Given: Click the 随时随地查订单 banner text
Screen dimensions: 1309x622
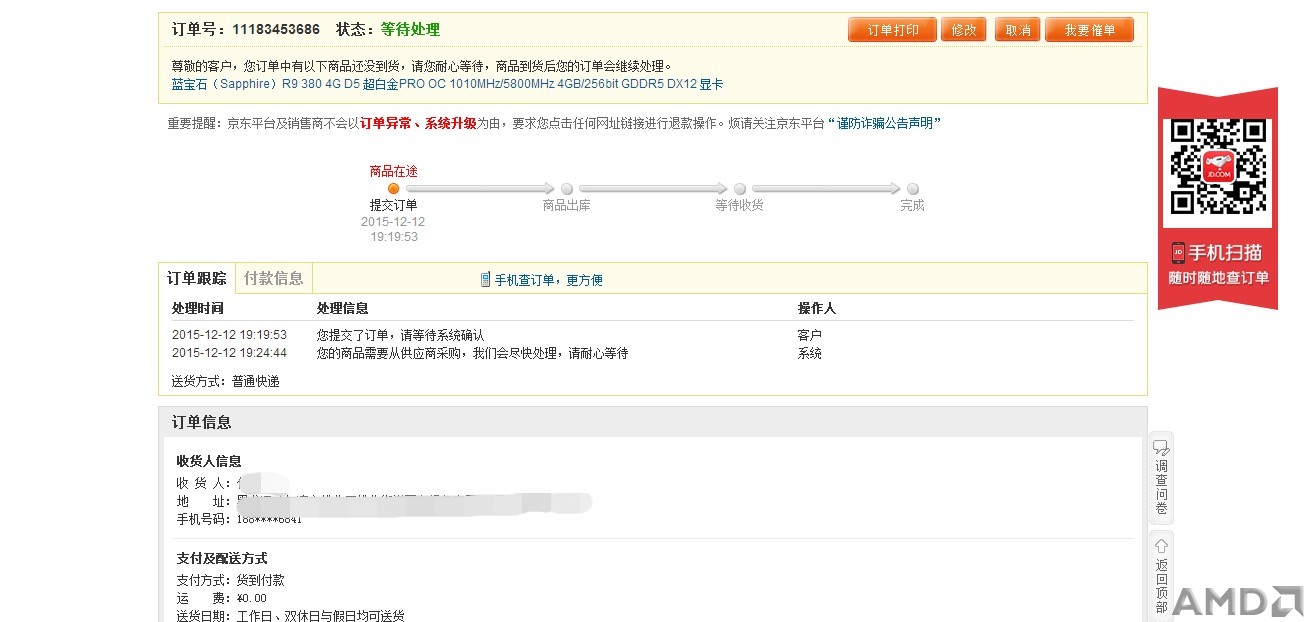Looking at the screenshot, I should pos(1218,277).
